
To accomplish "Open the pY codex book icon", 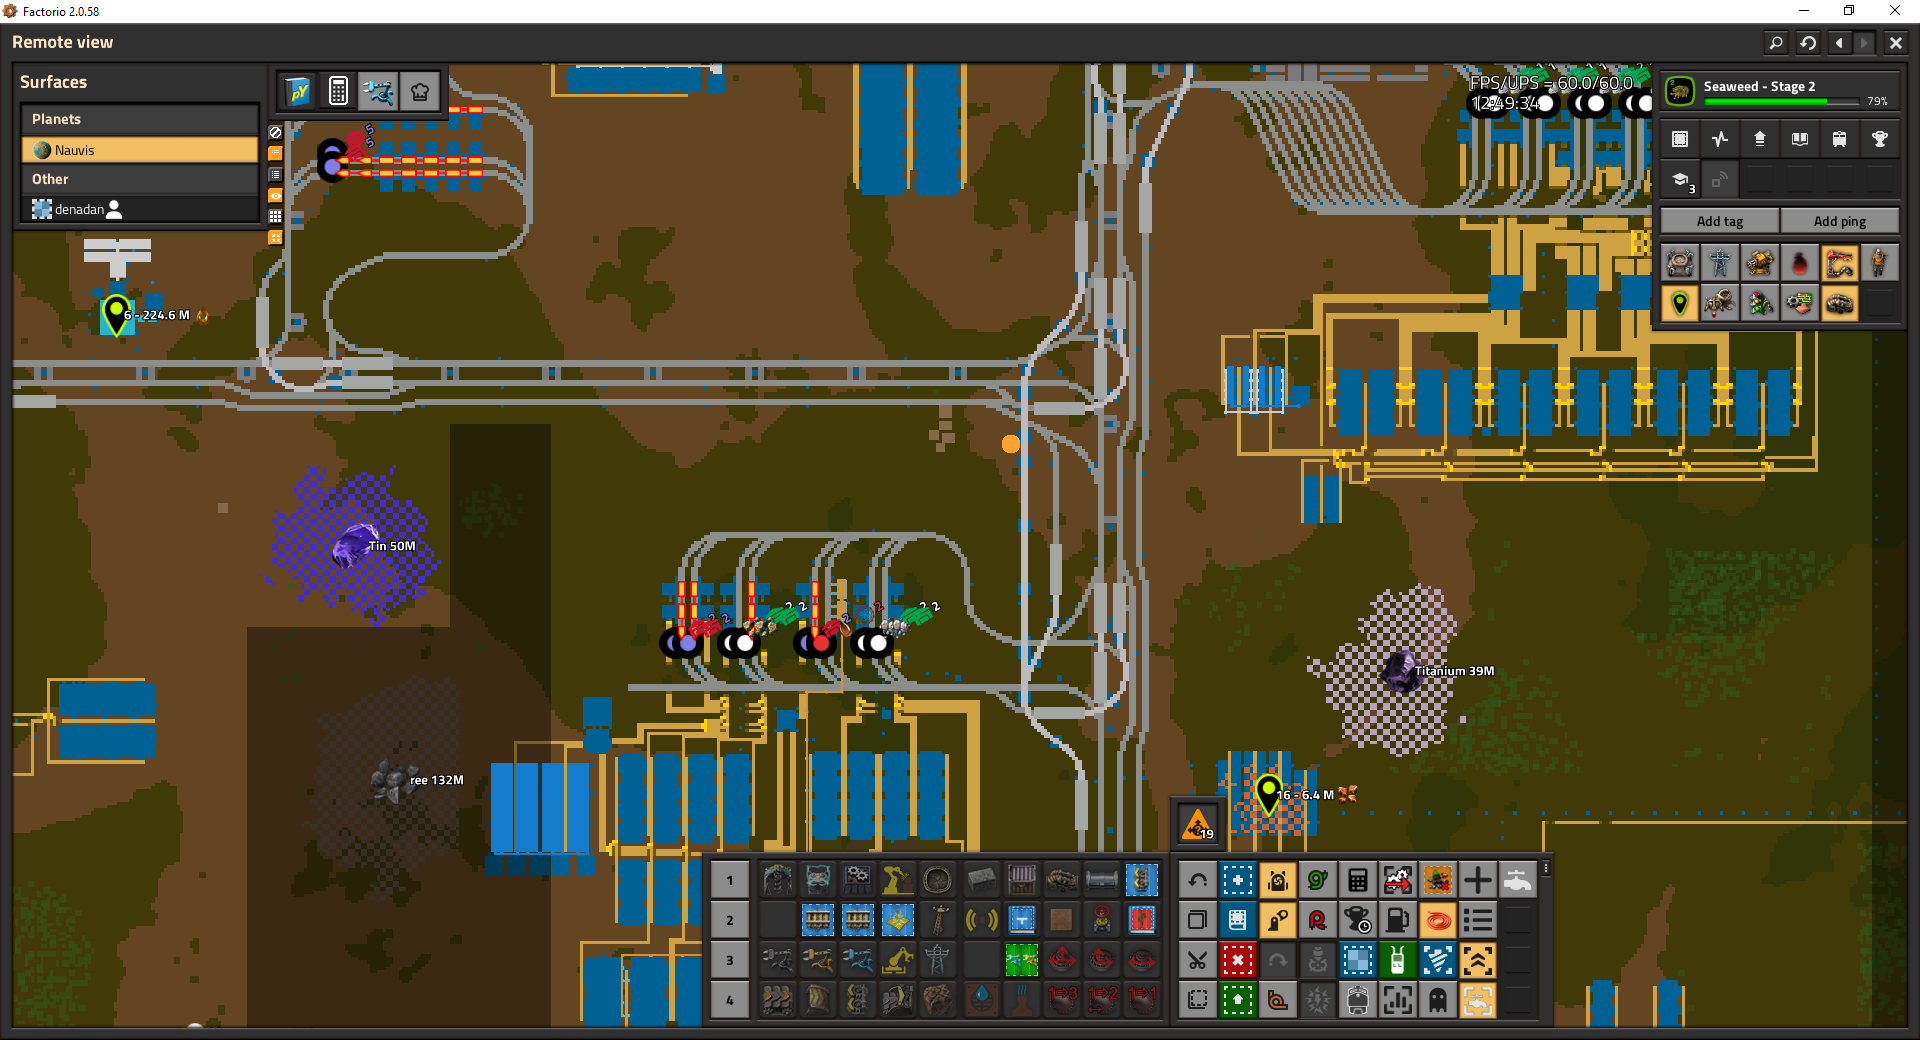I will tap(298, 91).
